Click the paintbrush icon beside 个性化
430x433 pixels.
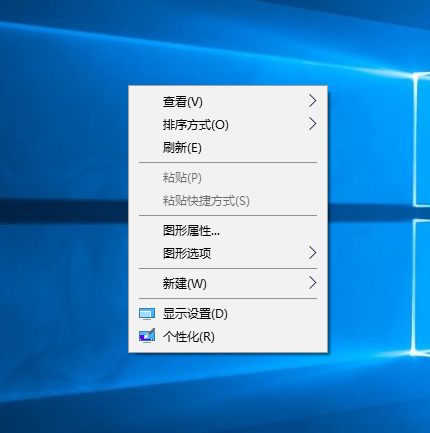point(147,336)
